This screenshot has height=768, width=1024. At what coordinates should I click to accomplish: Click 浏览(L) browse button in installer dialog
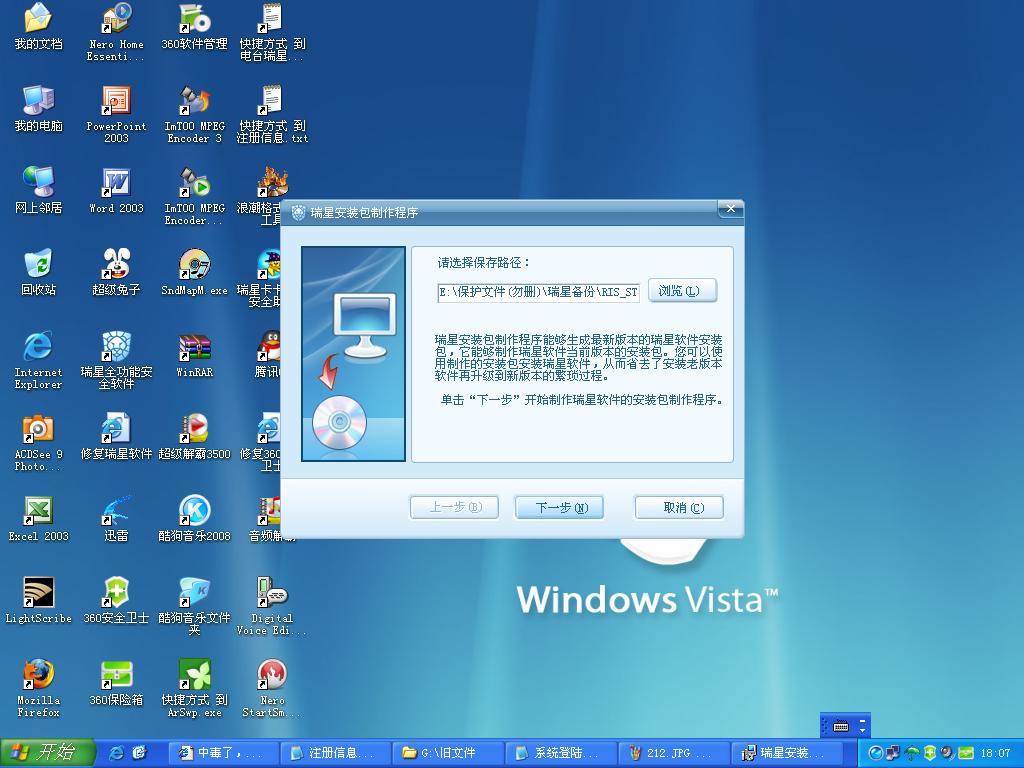(682, 291)
